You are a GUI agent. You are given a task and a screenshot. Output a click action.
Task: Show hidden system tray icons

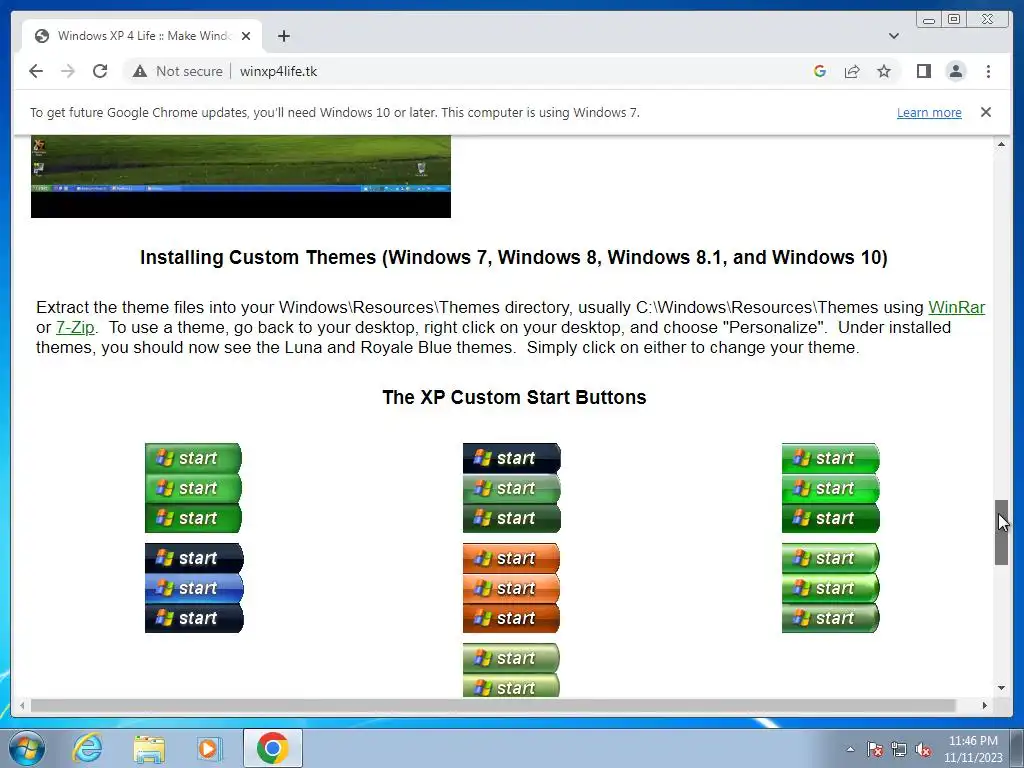pyautogui.click(x=850, y=749)
